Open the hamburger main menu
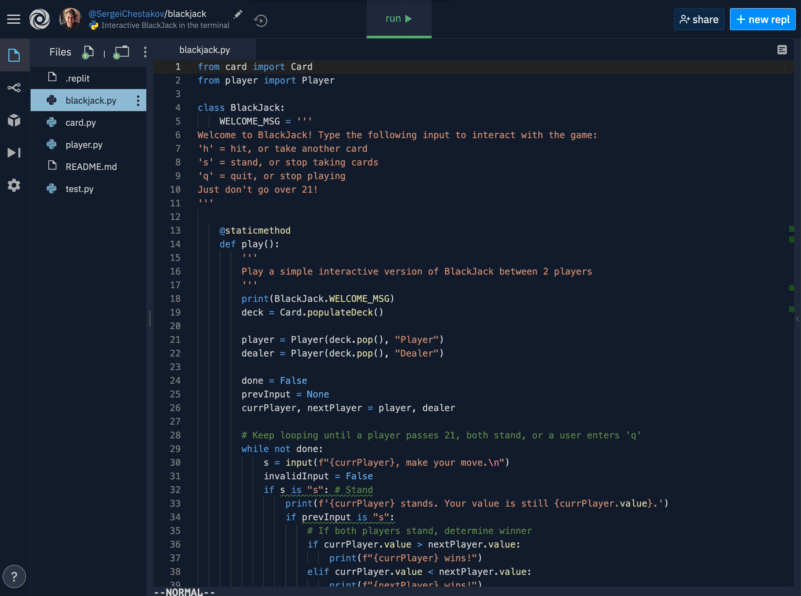The image size is (801, 596). pos(14,19)
